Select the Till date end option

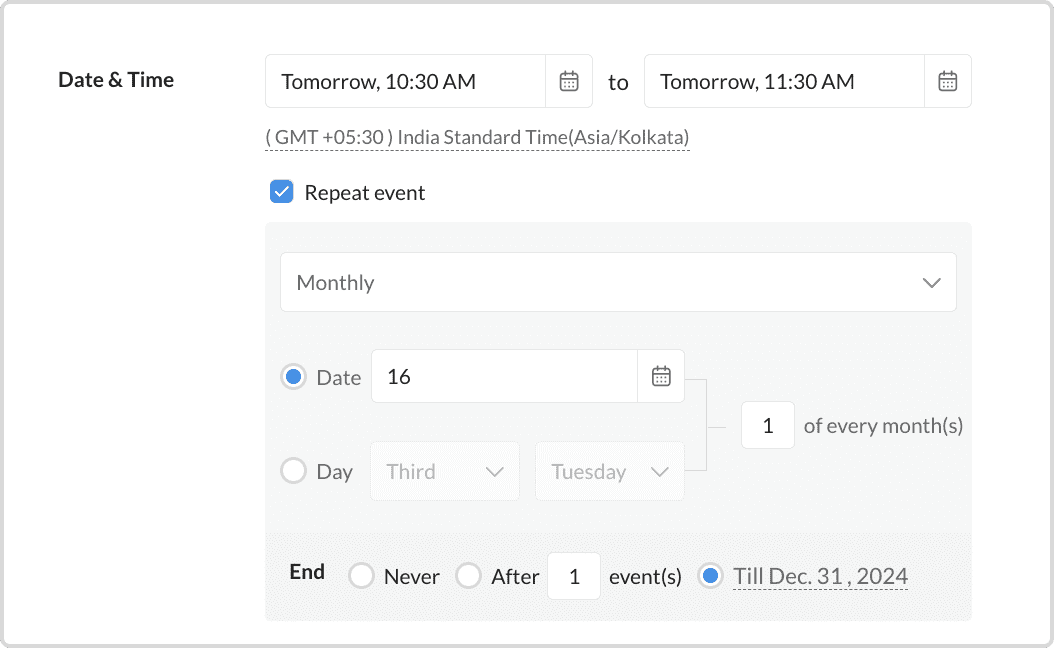pos(710,576)
